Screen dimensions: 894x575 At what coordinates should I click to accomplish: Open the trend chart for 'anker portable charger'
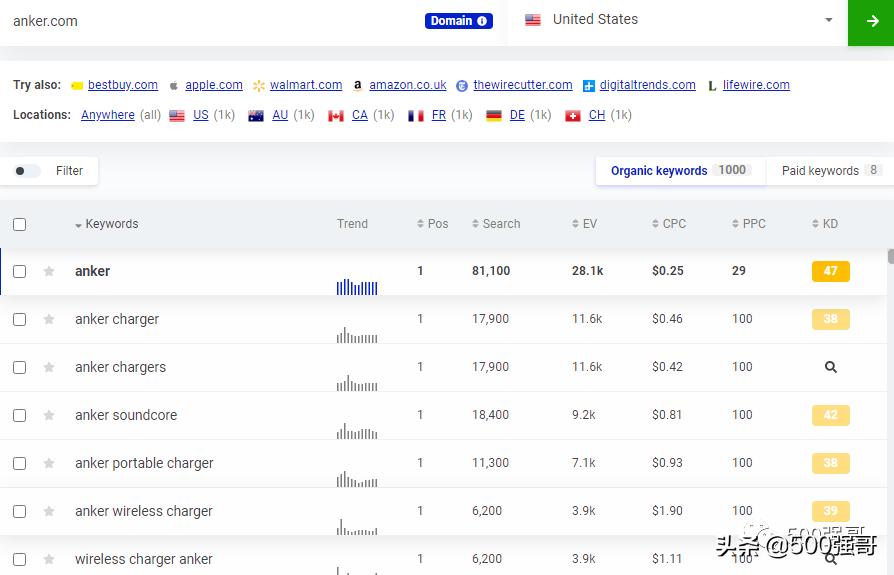tap(357, 479)
